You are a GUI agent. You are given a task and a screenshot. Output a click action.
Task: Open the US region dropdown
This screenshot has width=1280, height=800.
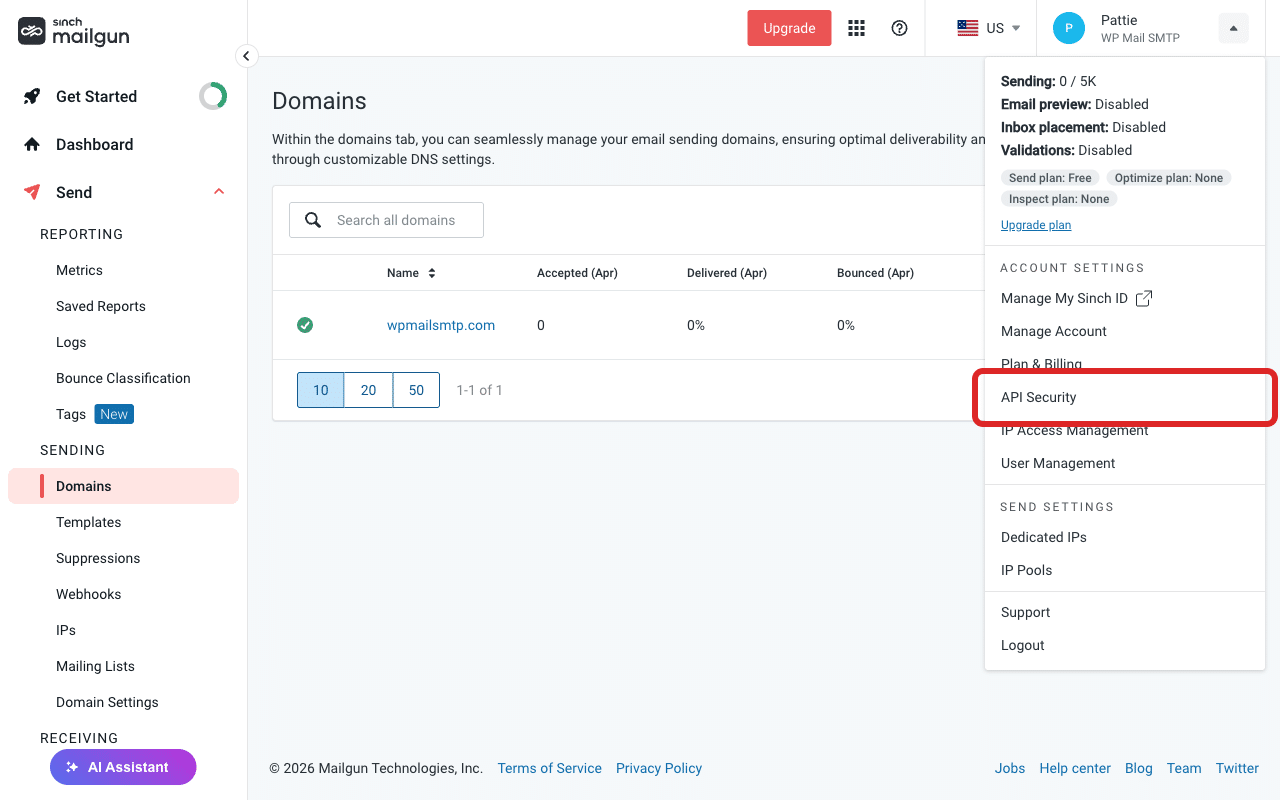coord(988,28)
